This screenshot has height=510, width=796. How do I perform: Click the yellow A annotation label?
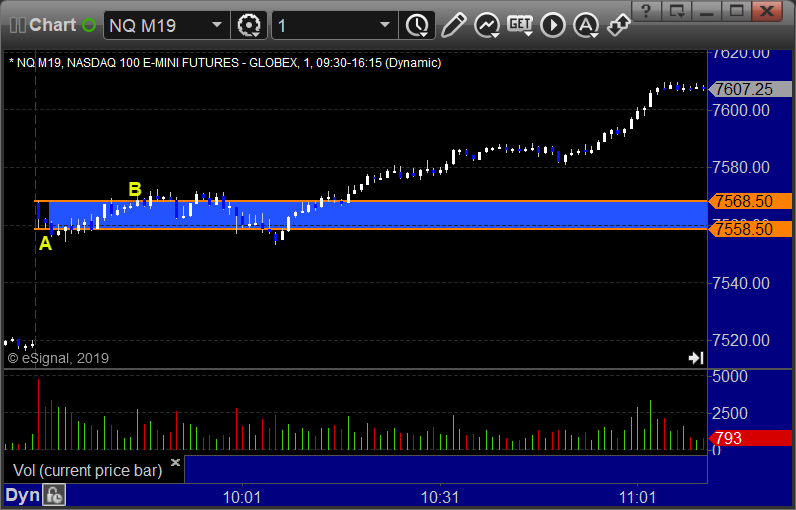tap(45, 244)
